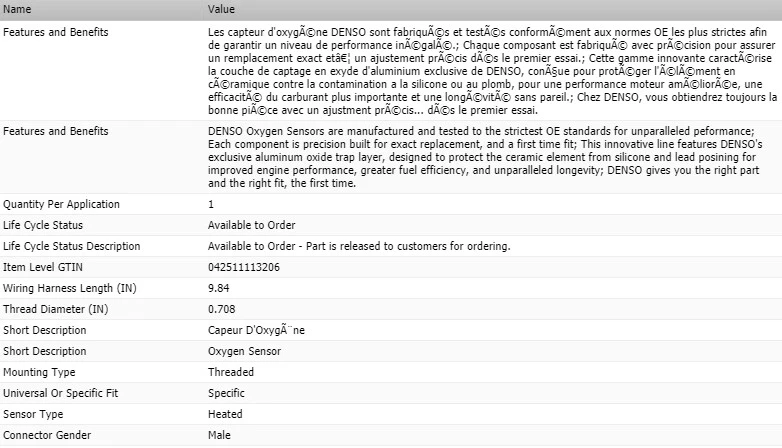Click the Quantity Per Application label
The height and width of the screenshot is (448, 782).
(61, 204)
